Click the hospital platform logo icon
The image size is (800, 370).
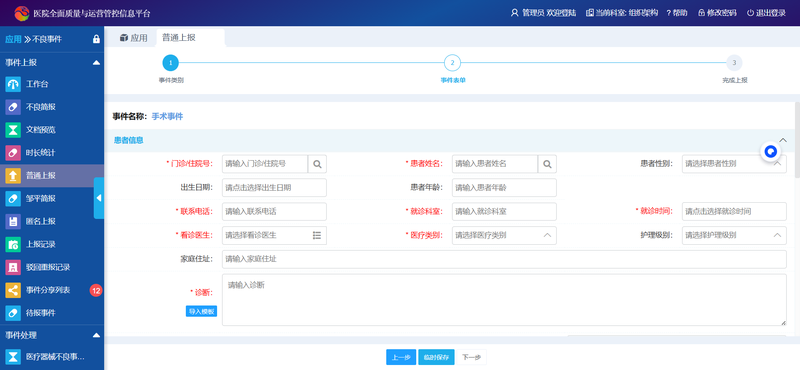tap(21, 13)
